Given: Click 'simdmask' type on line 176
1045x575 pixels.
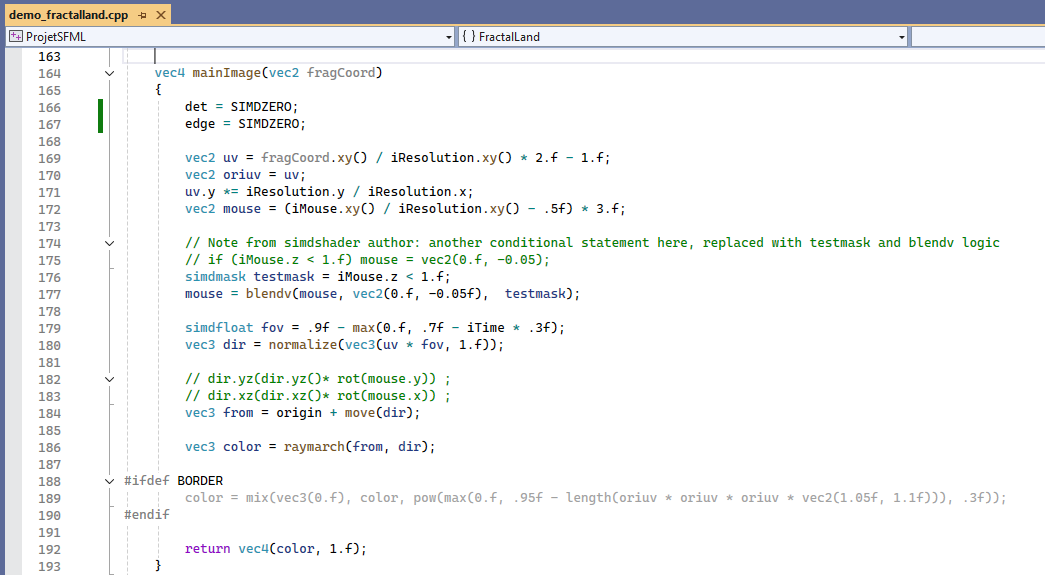Looking at the screenshot, I should point(215,277).
